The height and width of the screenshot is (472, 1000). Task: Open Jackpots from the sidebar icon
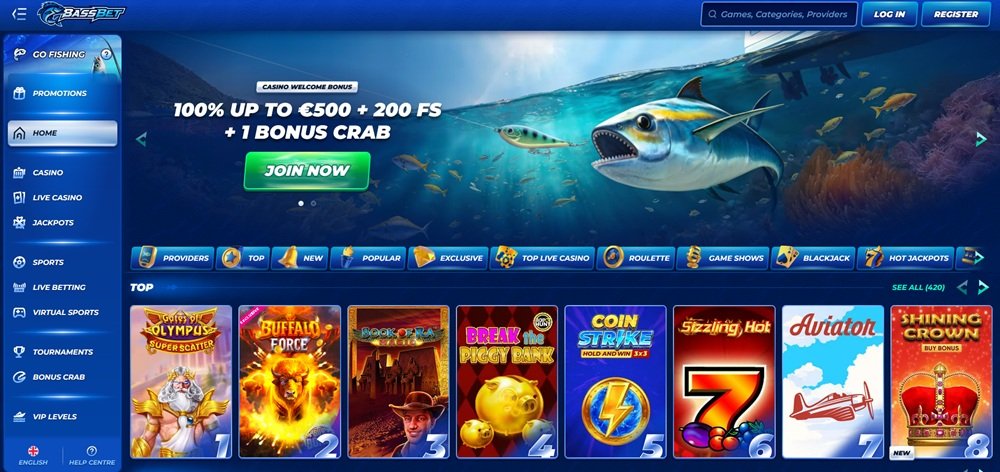coord(20,223)
